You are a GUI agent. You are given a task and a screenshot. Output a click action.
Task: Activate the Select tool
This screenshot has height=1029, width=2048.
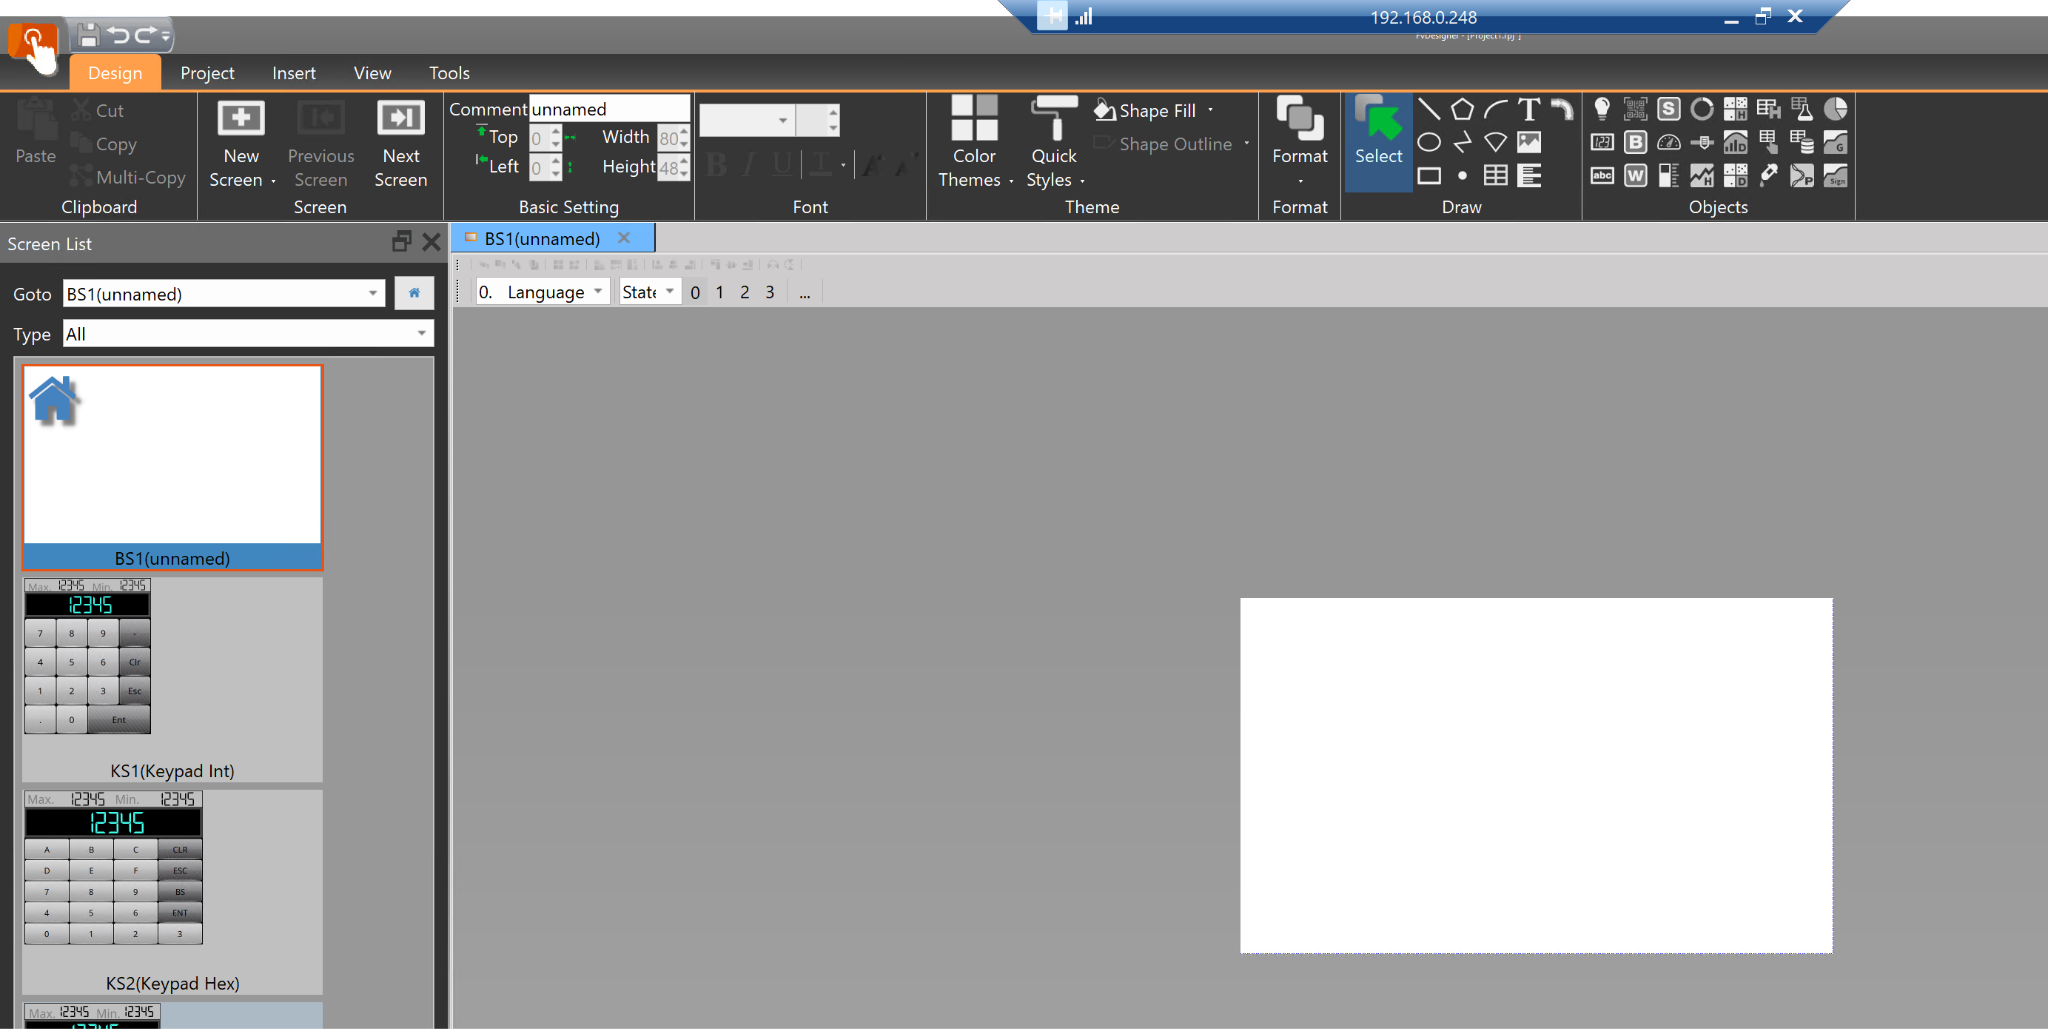point(1378,141)
